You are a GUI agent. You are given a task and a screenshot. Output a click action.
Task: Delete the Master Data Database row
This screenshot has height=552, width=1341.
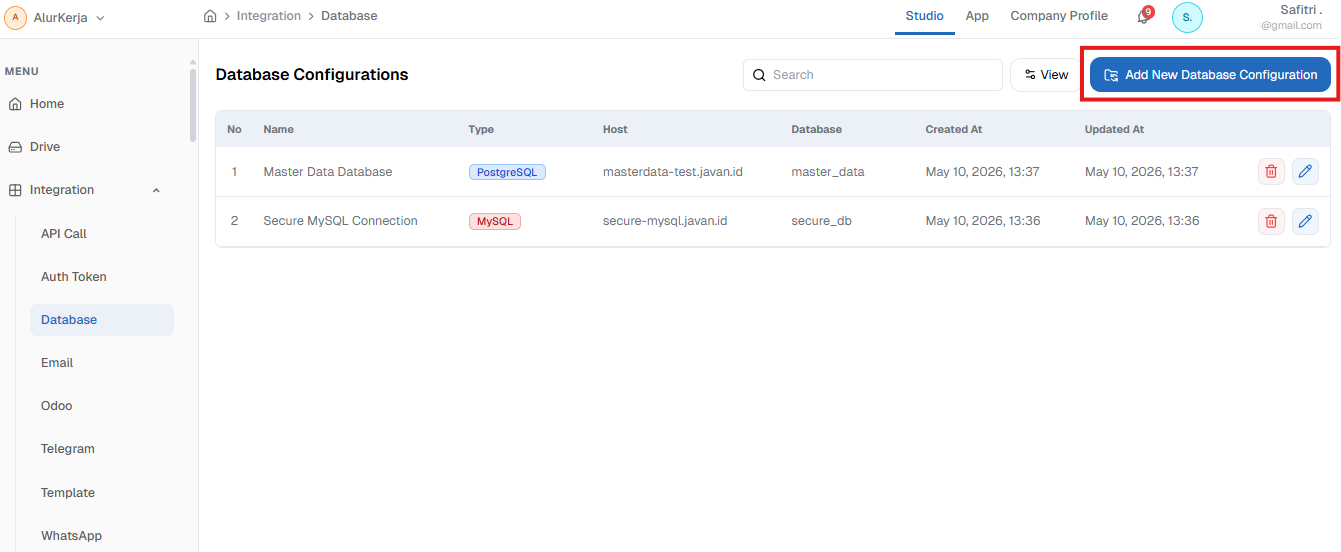(x=1271, y=172)
